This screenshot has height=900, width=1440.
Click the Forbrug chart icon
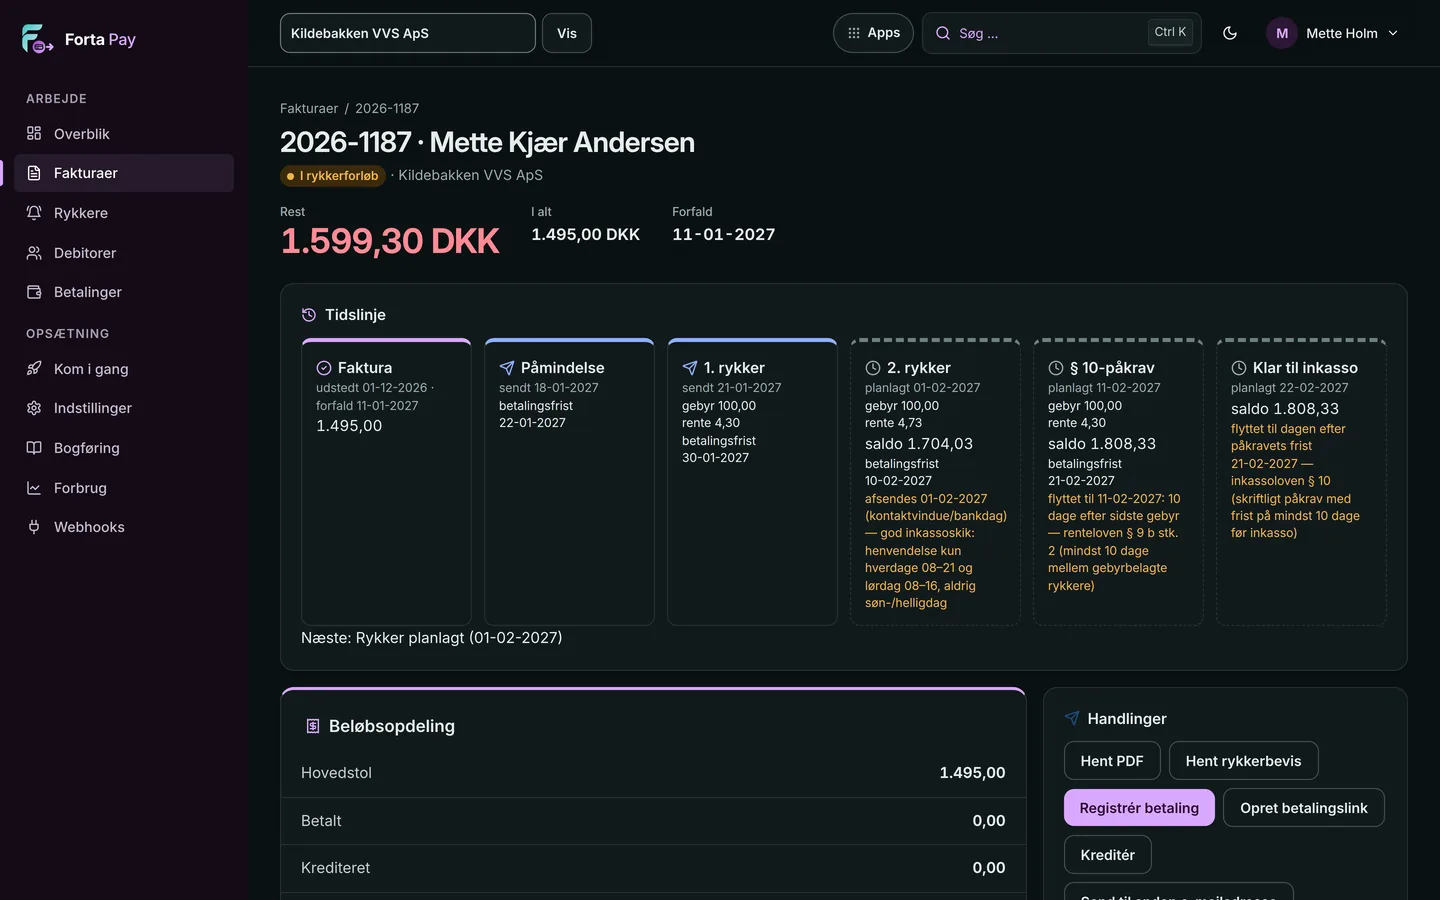[34, 488]
